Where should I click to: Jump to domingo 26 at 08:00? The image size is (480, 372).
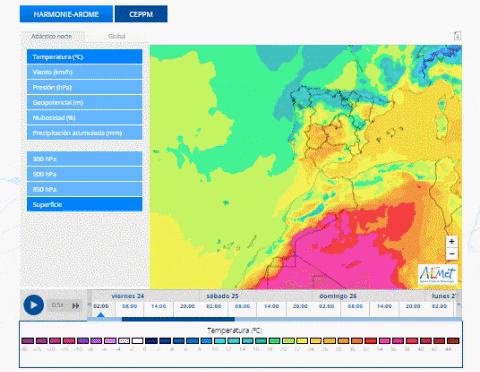pos(355,306)
